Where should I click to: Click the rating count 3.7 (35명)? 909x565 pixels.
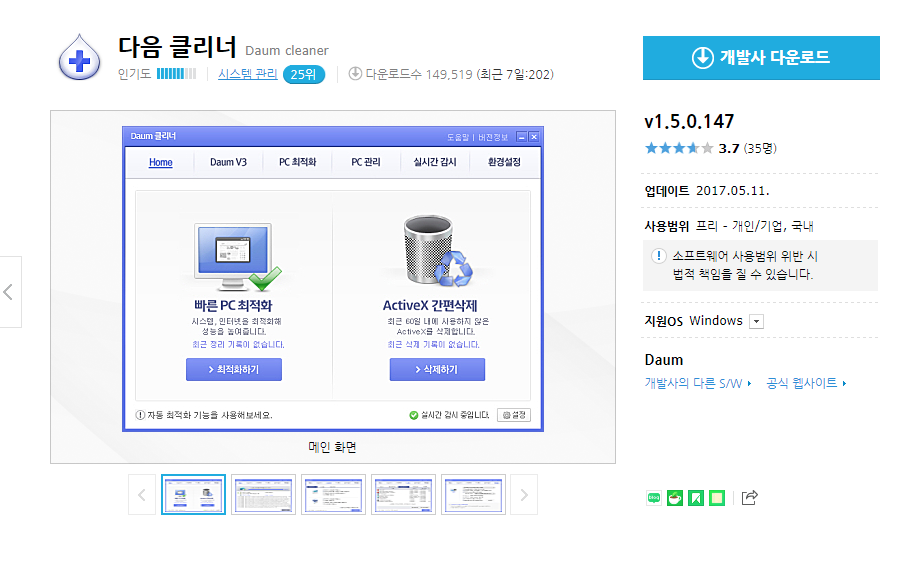click(x=747, y=148)
